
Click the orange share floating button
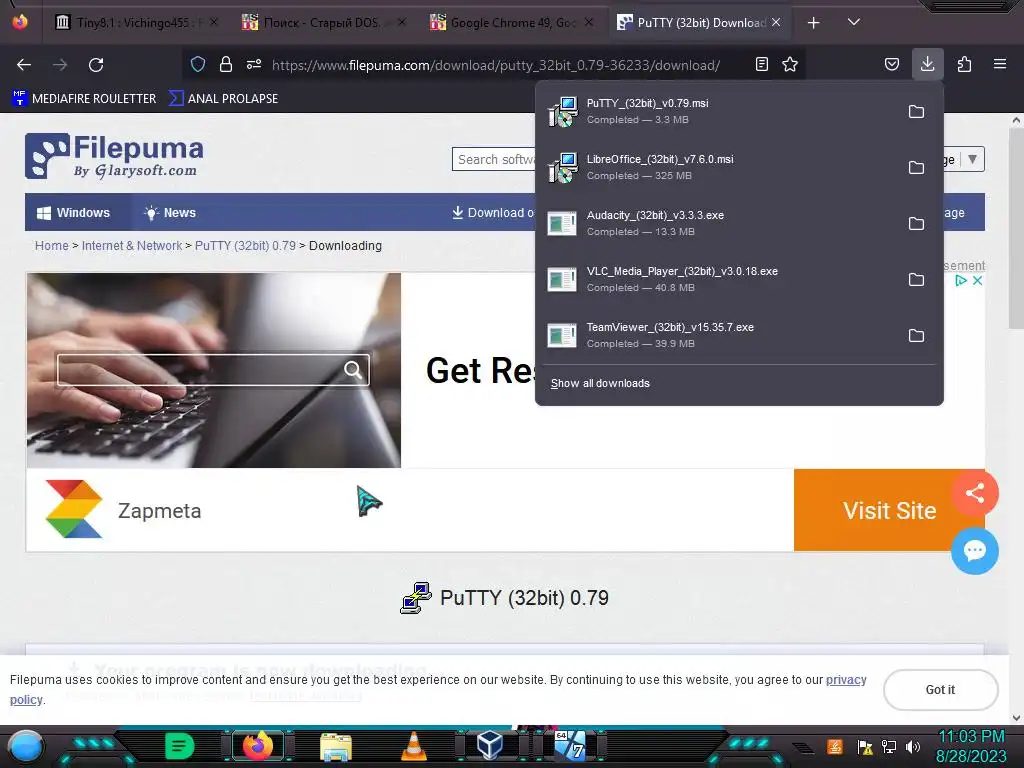pyautogui.click(x=974, y=492)
